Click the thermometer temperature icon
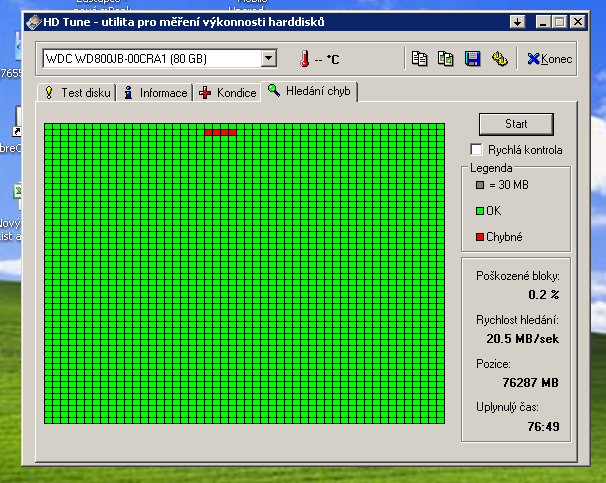This screenshot has width=606, height=483. (x=305, y=59)
